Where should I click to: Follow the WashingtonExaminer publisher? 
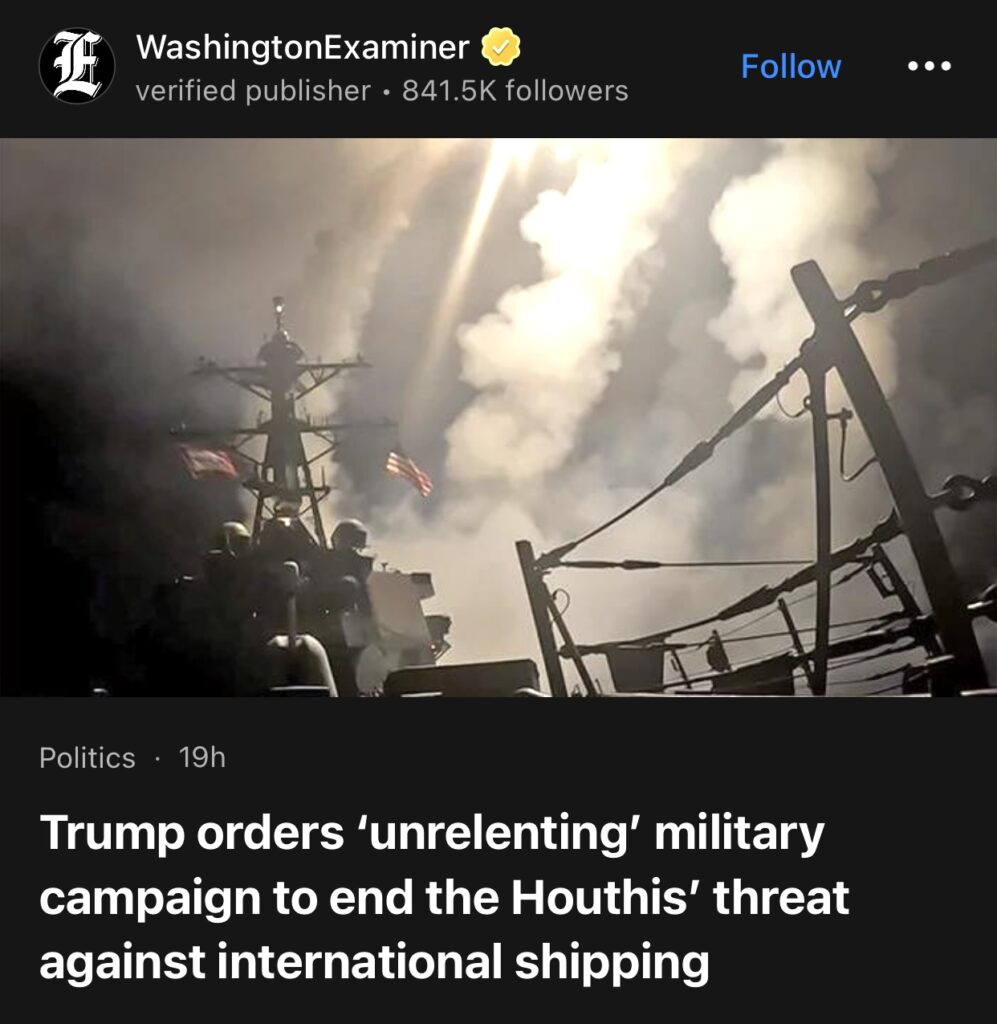tap(791, 66)
